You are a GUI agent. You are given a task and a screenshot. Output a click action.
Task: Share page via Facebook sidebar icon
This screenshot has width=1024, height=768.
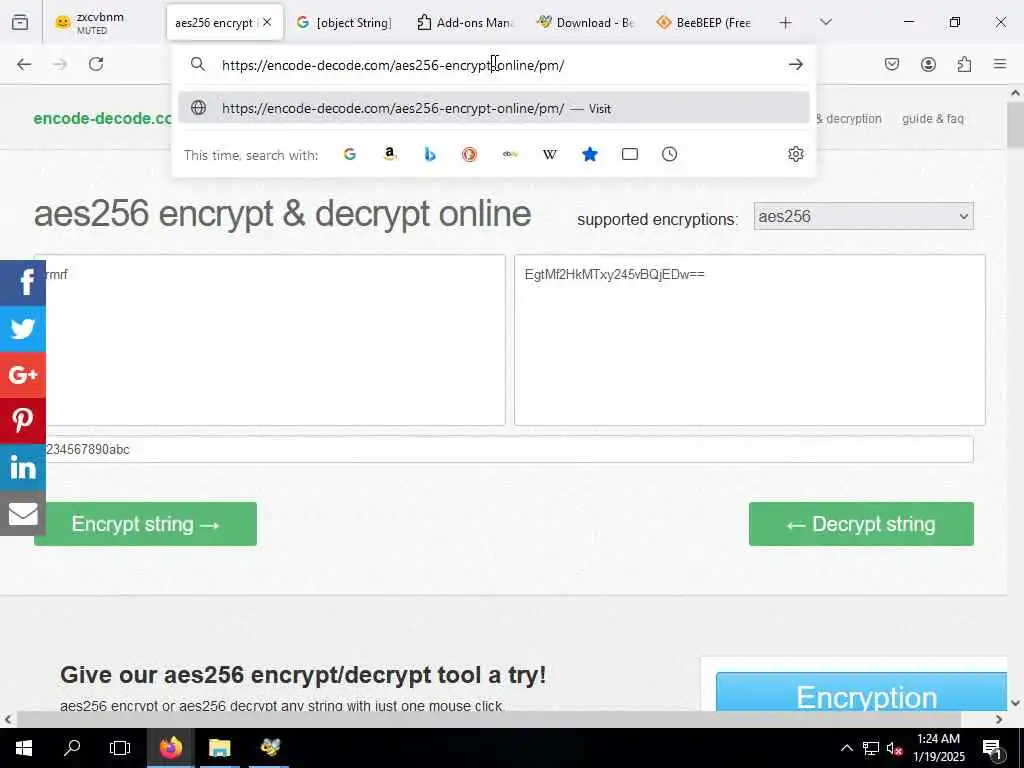23,283
